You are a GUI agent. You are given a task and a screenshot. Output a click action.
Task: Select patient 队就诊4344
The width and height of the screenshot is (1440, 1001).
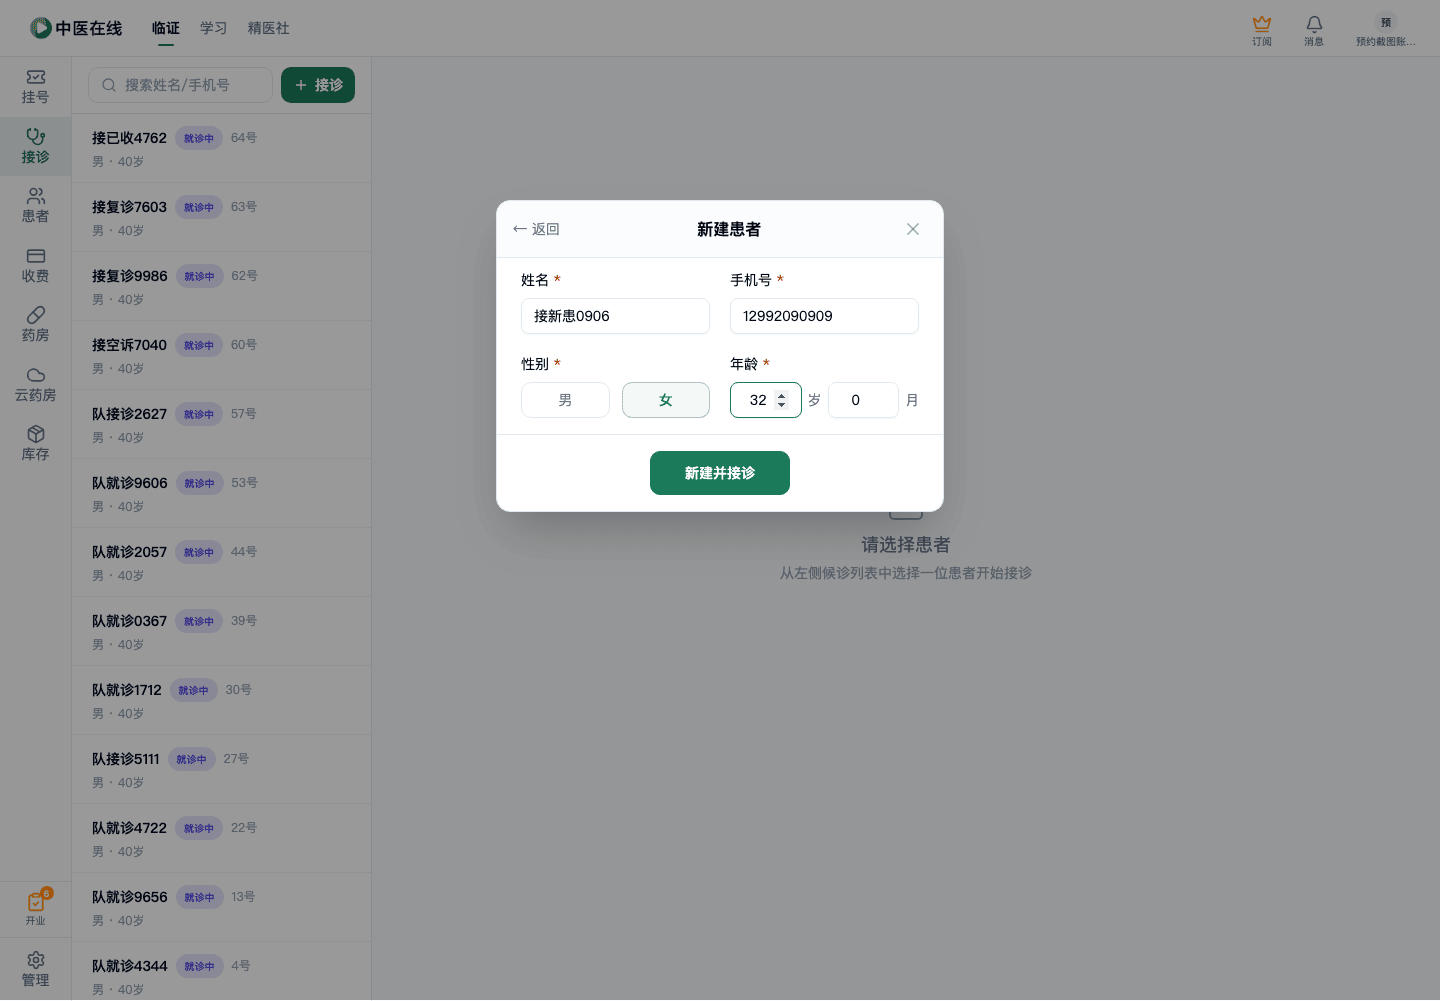221,971
